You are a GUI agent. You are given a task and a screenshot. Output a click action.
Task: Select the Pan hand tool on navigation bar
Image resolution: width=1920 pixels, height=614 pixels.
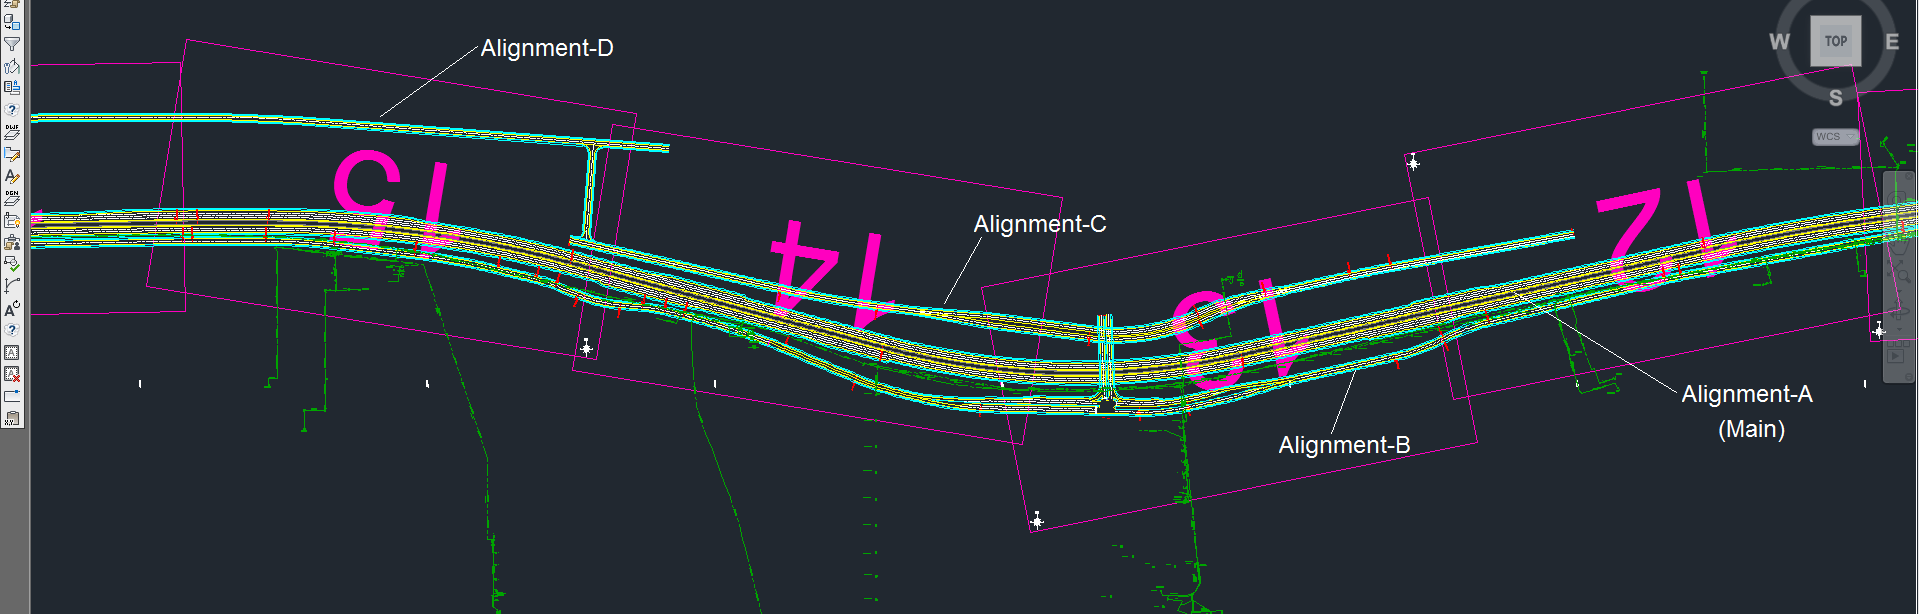point(1899,244)
